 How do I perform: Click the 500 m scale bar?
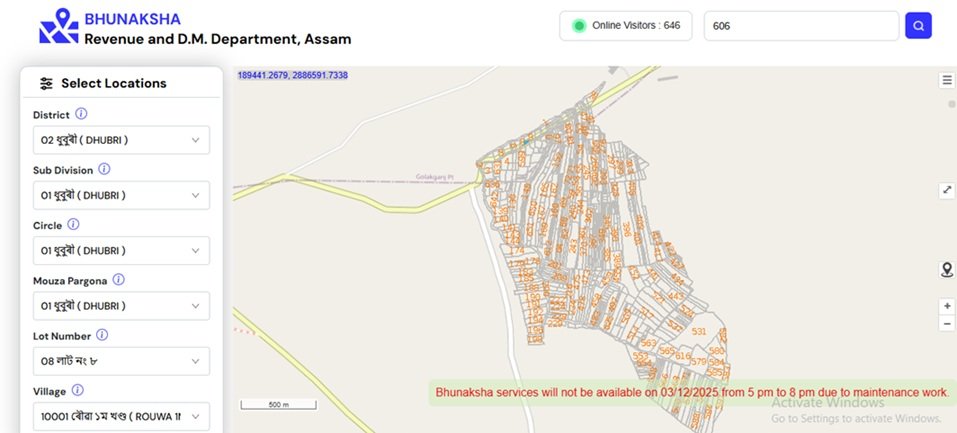(278, 404)
